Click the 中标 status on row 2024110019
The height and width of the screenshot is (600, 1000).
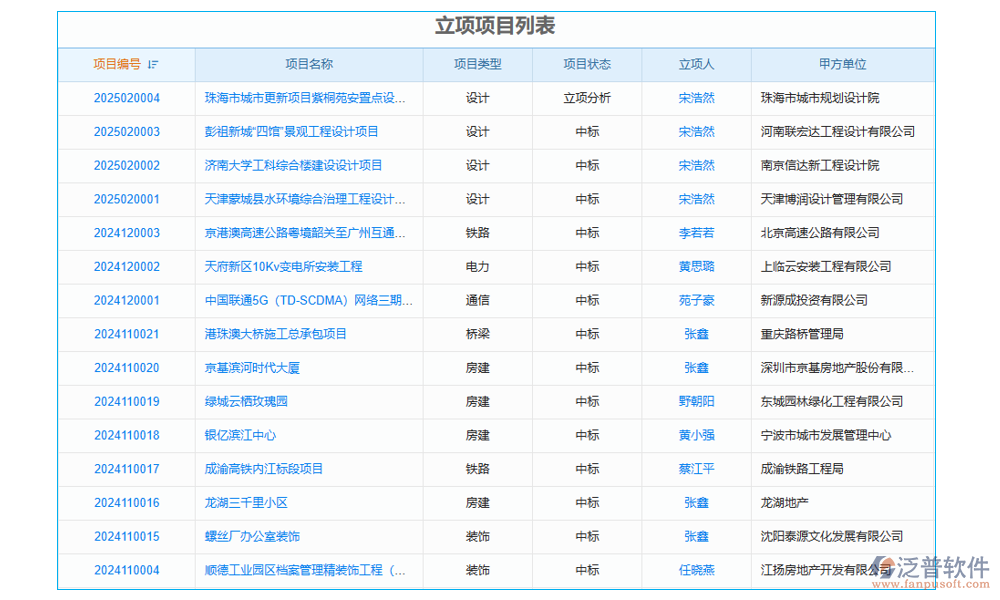click(x=588, y=402)
